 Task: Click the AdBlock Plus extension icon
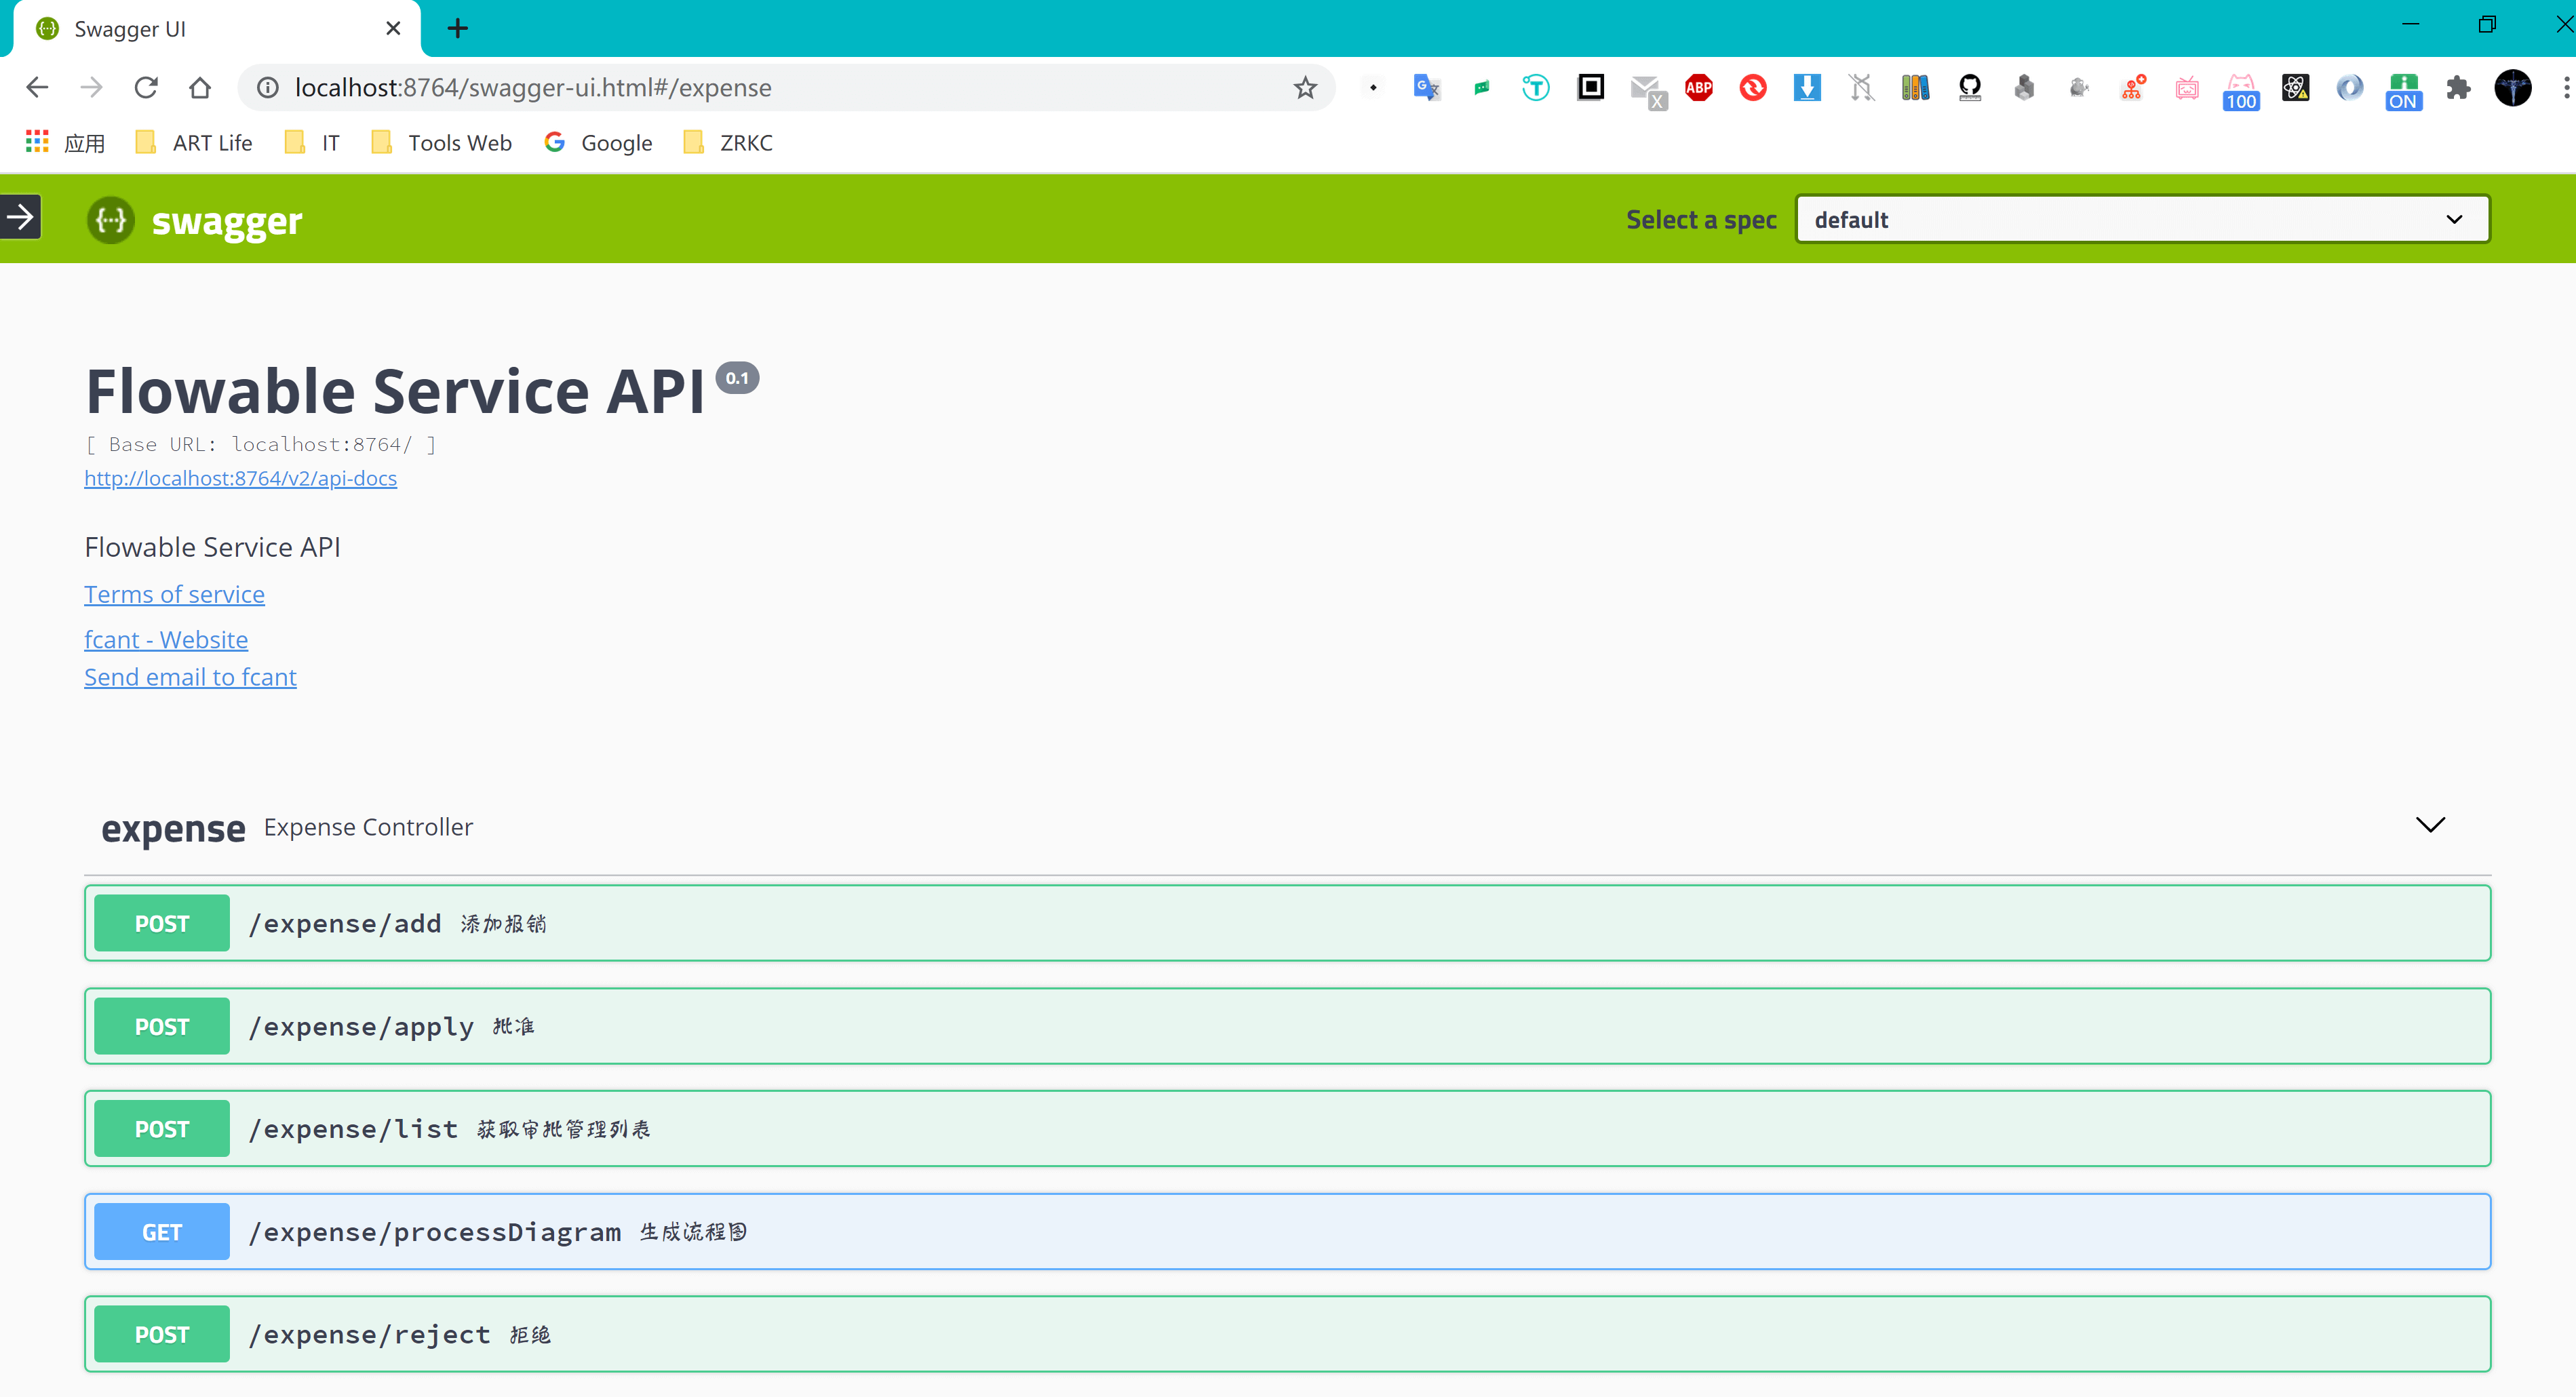click(1698, 88)
